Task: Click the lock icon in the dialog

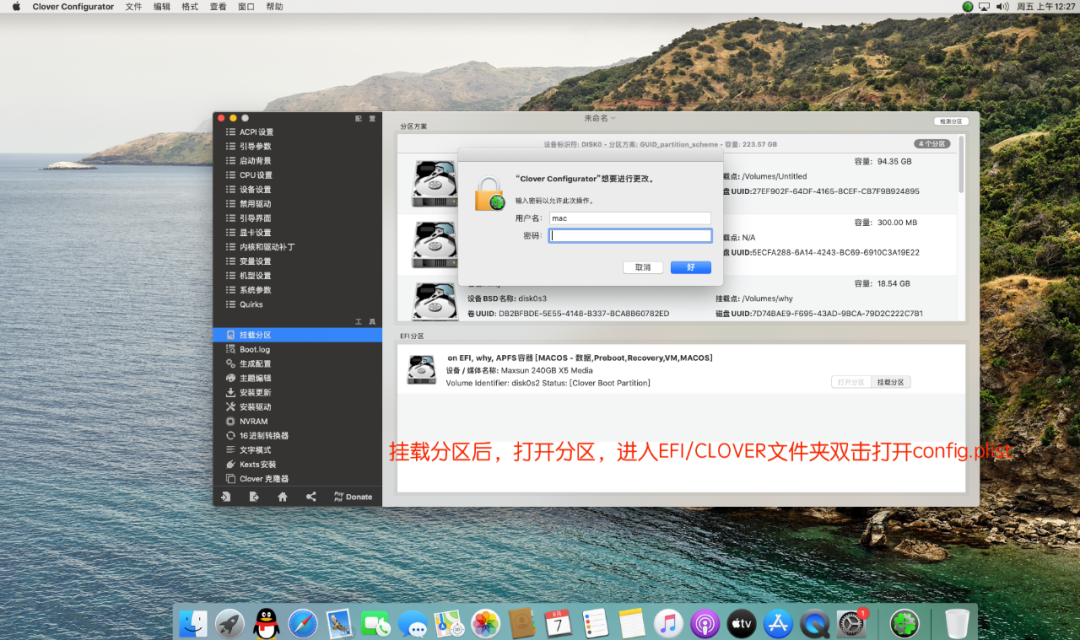Action: [489, 194]
